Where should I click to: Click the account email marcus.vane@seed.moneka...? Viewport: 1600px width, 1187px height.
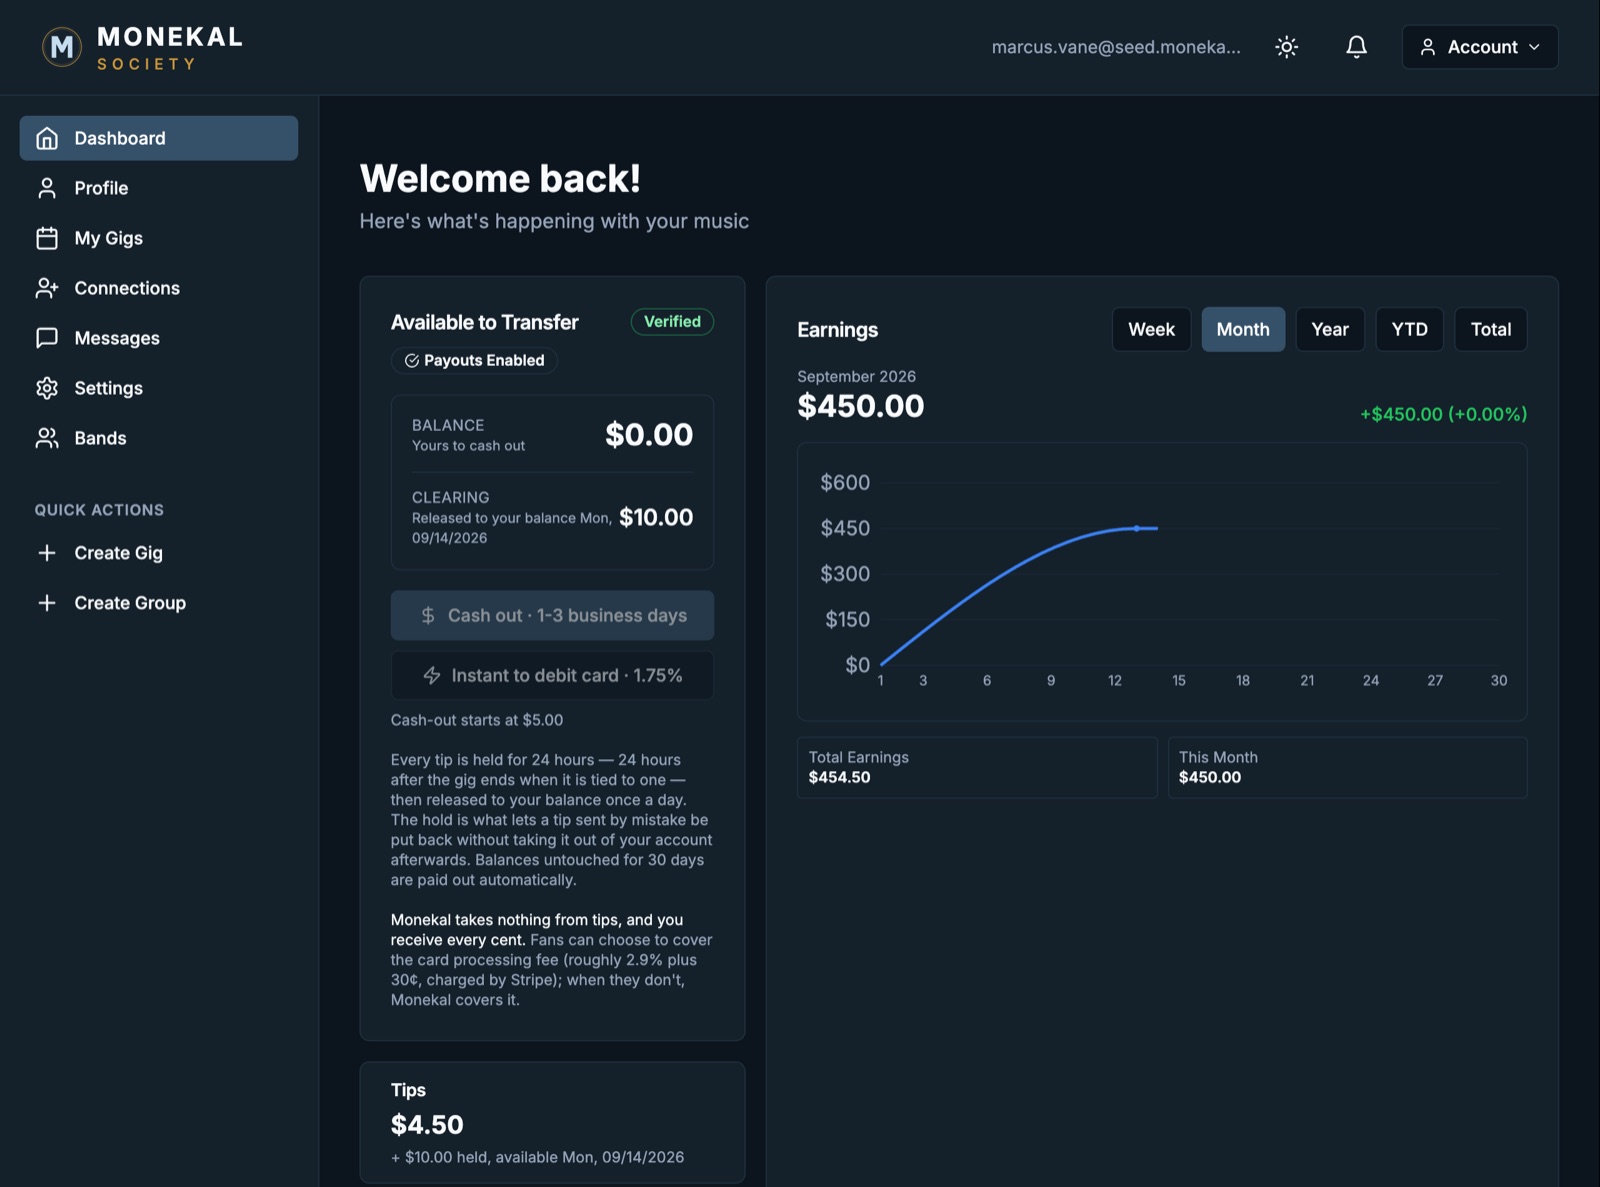tap(1116, 47)
